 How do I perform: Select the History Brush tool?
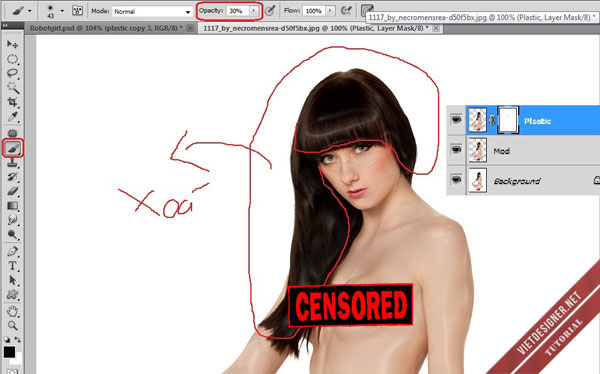[x=12, y=177]
